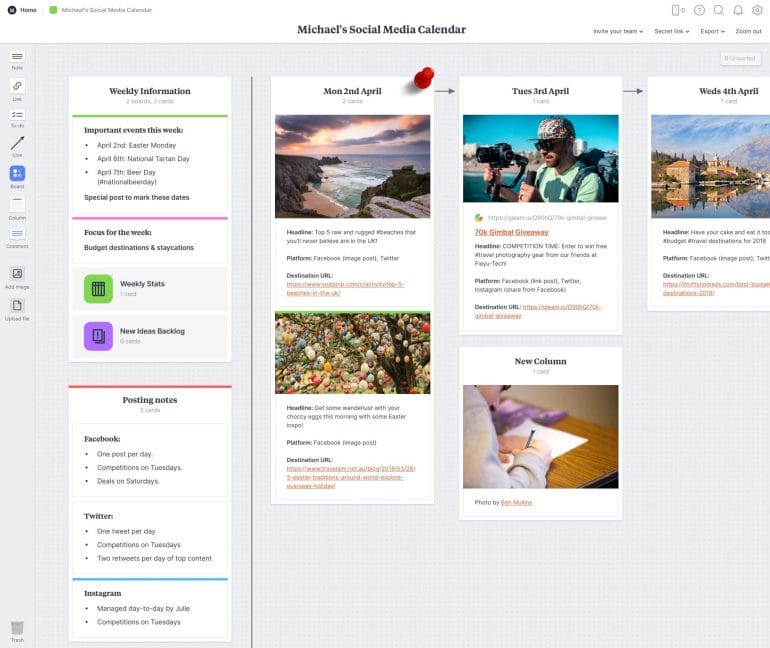The height and width of the screenshot is (648, 770).
Task: Click Zoom out in header
Action: click(x=748, y=31)
